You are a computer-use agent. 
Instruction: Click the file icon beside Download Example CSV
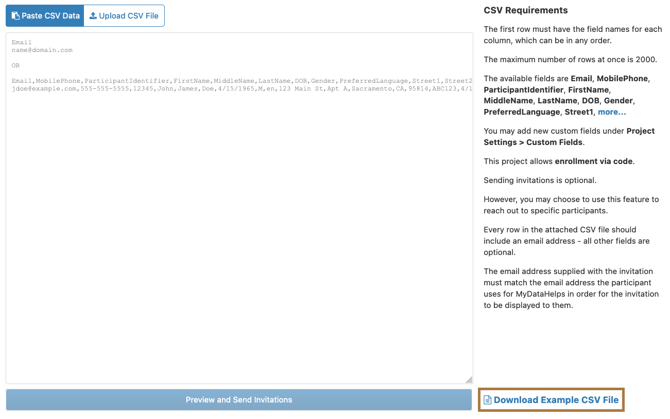487,400
